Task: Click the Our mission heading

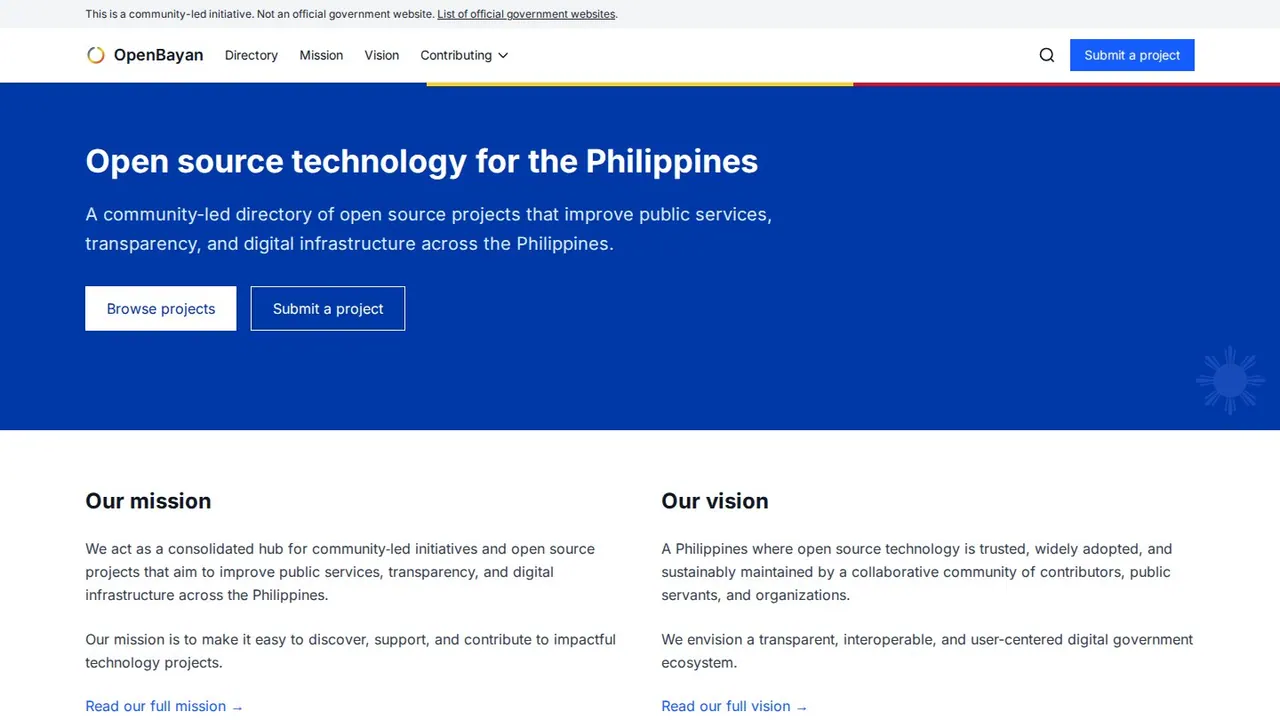Action: pyautogui.click(x=148, y=501)
